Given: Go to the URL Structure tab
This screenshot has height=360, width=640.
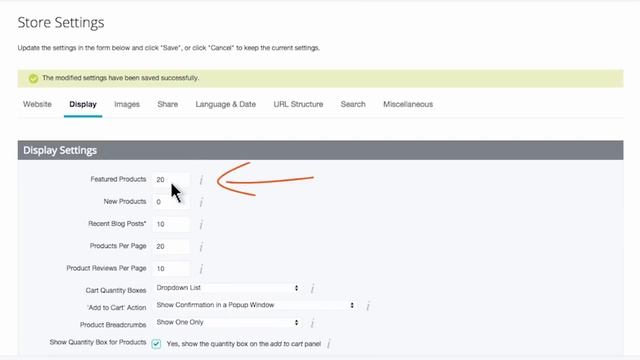Looking at the screenshot, I should [298, 104].
